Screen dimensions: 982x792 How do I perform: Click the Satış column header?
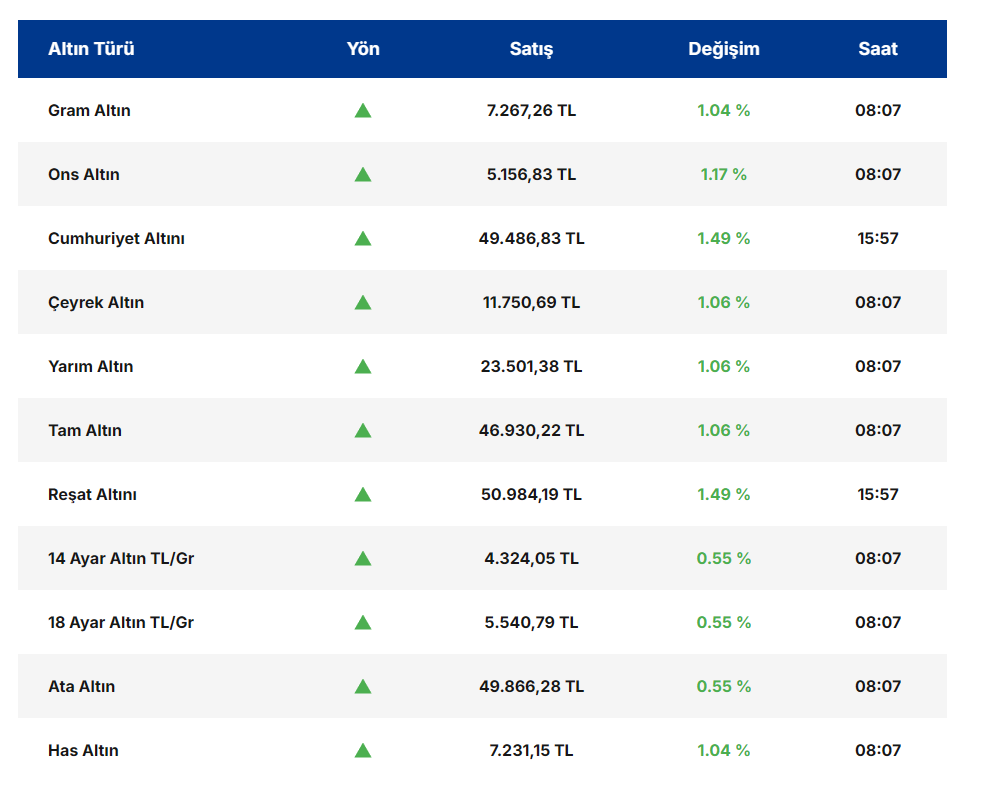click(x=531, y=49)
